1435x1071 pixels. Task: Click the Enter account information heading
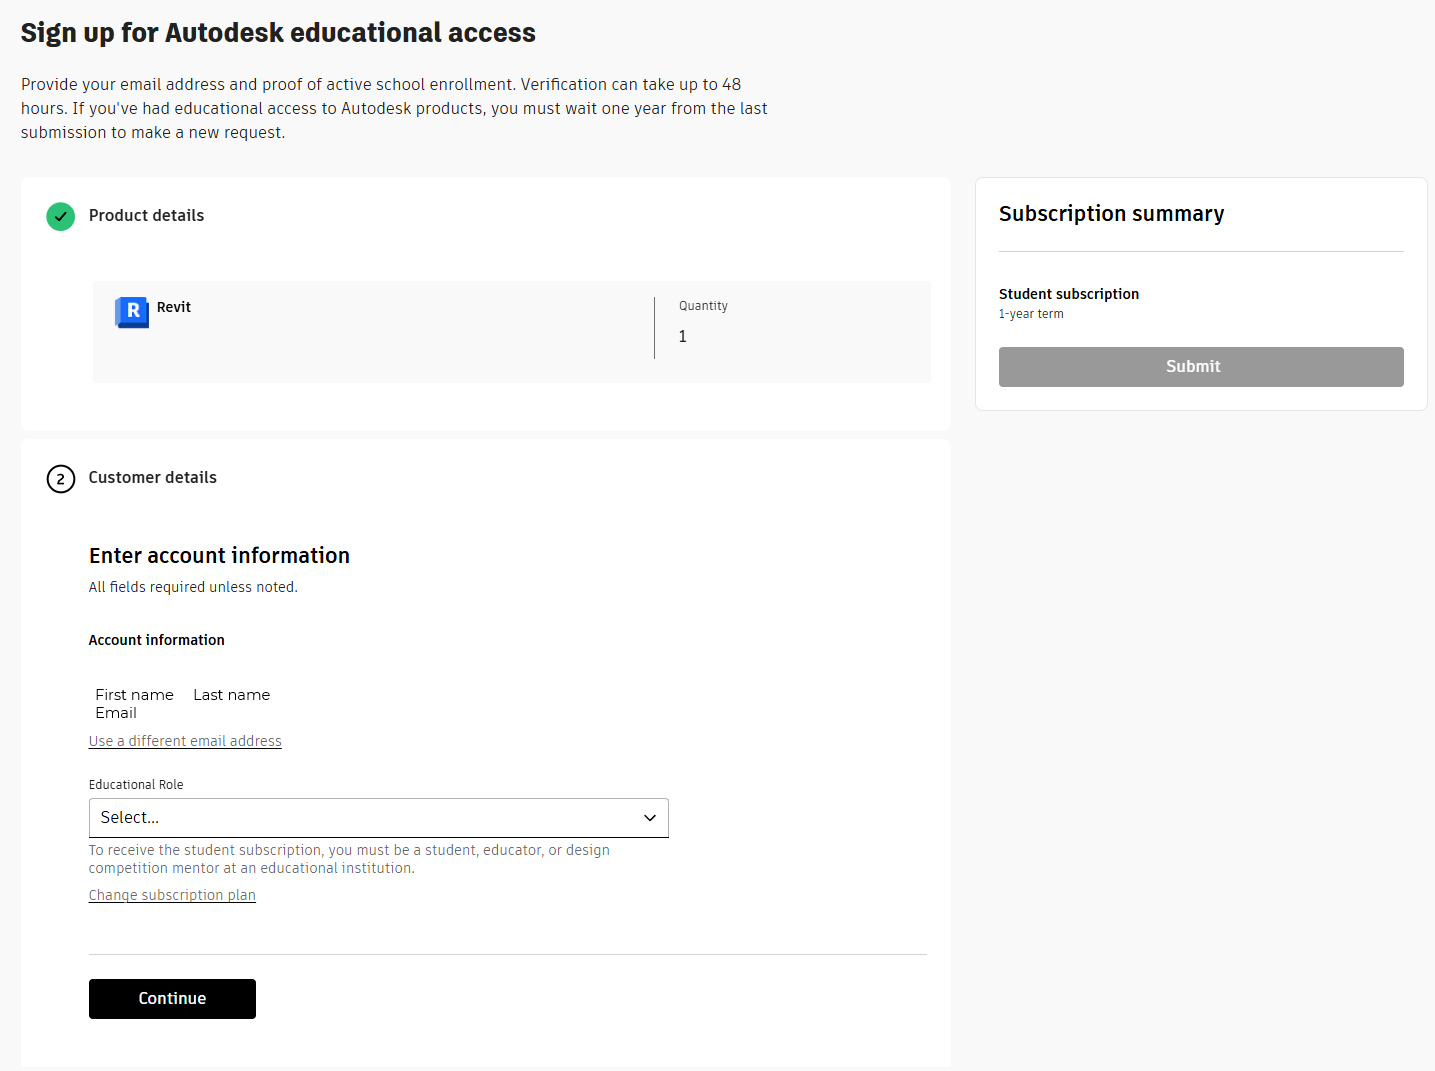click(x=219, y=556)
